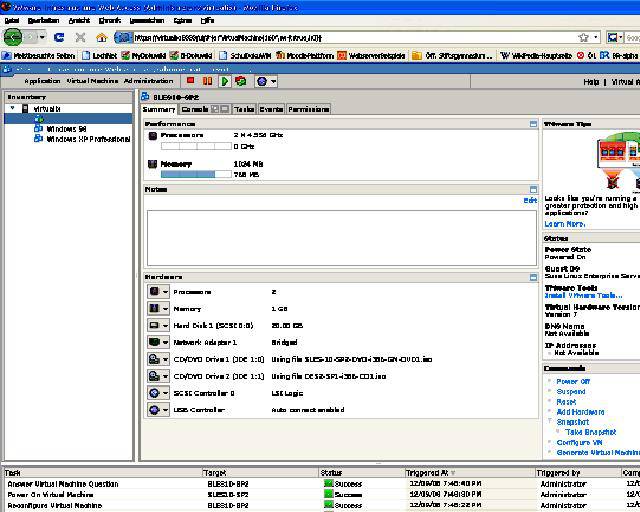
Task: Collapse the Inventory host tree node
Action: (x=13, y=108)
